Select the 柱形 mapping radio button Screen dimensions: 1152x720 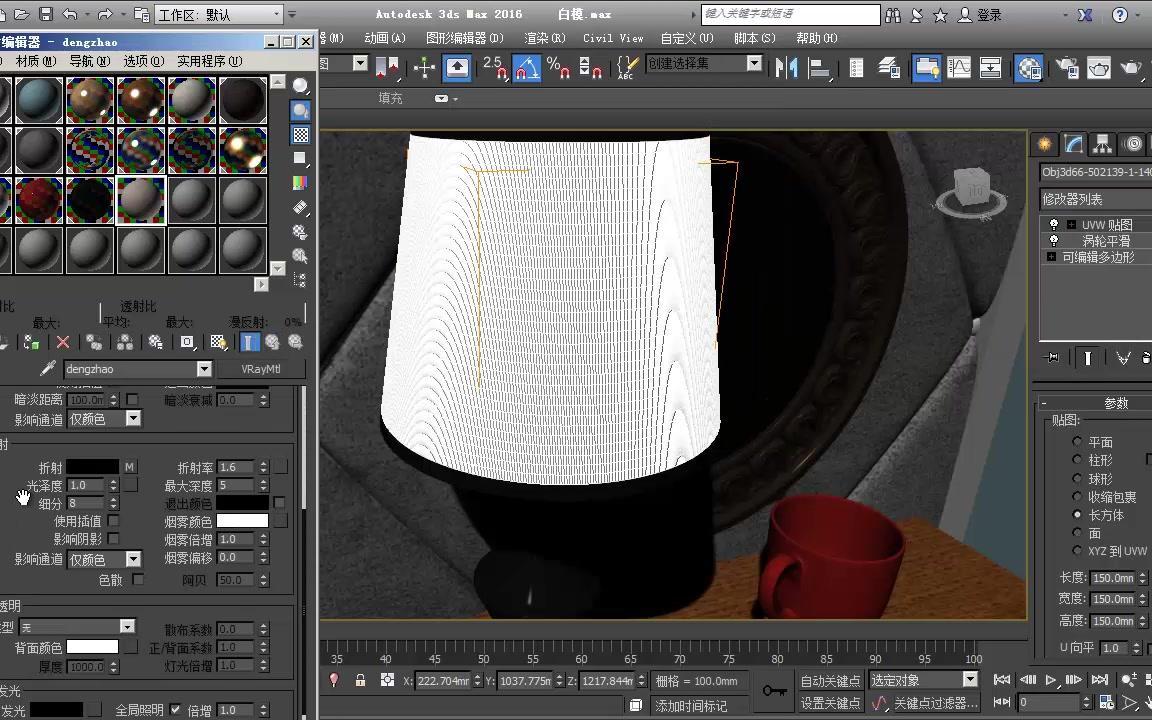[x=1079, y=459]
